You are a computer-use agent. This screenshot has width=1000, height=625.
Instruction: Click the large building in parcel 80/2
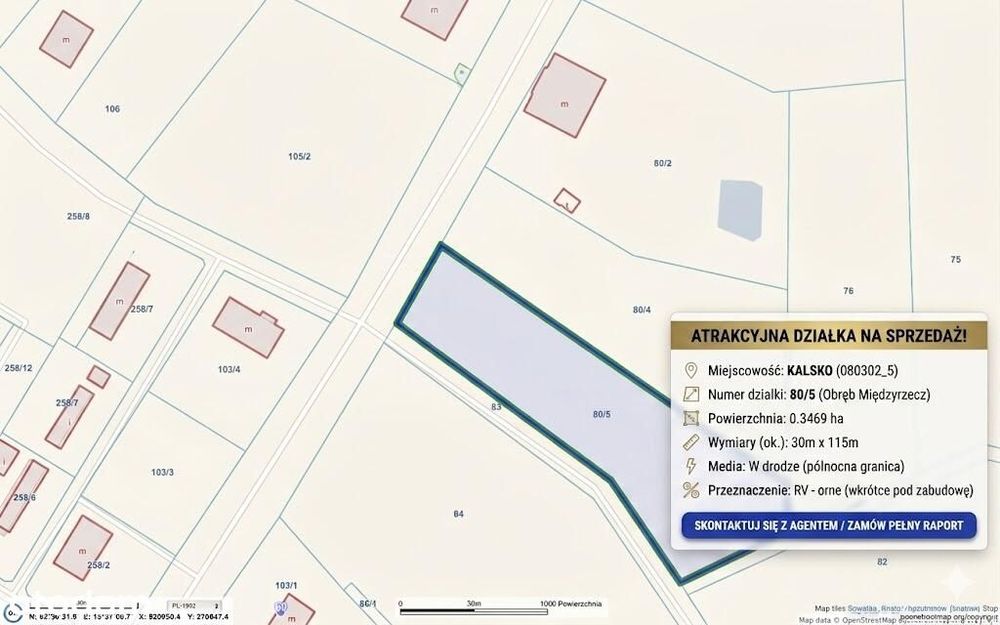pos(564,95)
